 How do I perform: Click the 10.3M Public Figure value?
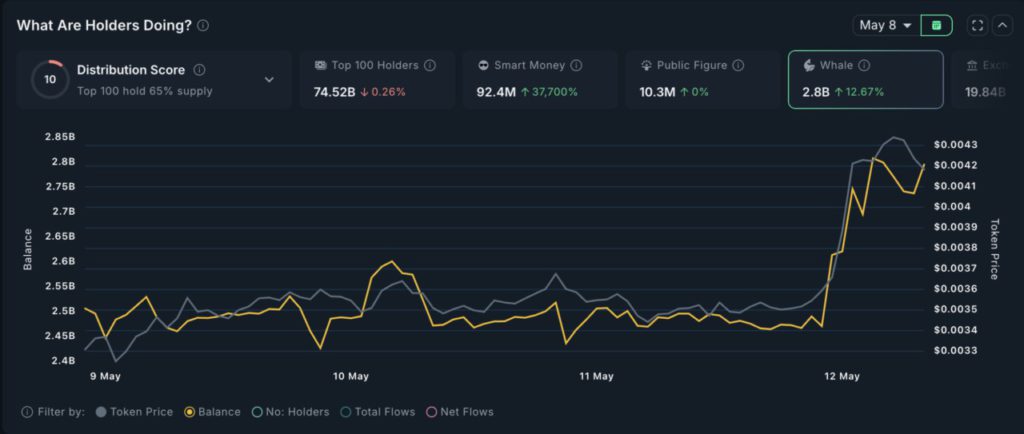coord(658,92)
